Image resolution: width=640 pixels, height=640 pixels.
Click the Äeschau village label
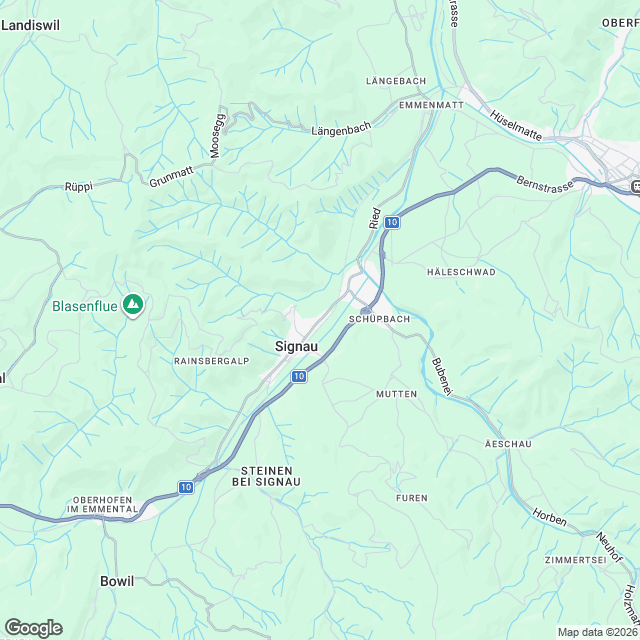click(508, 444)
